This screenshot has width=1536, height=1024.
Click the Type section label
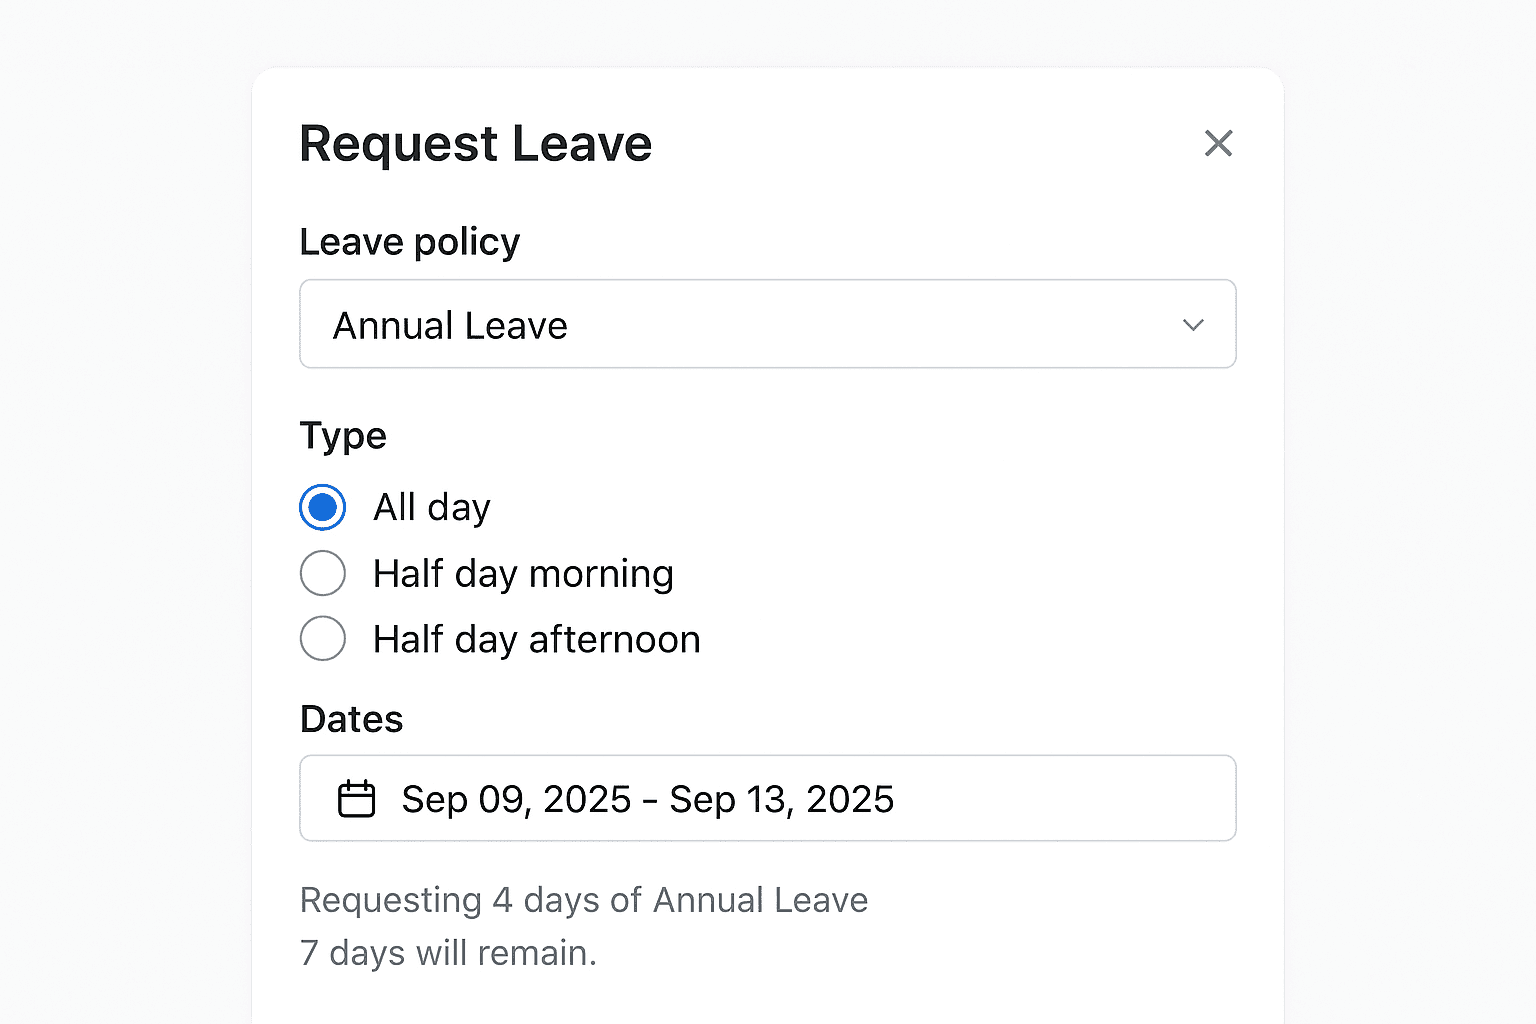click(343, 436)
